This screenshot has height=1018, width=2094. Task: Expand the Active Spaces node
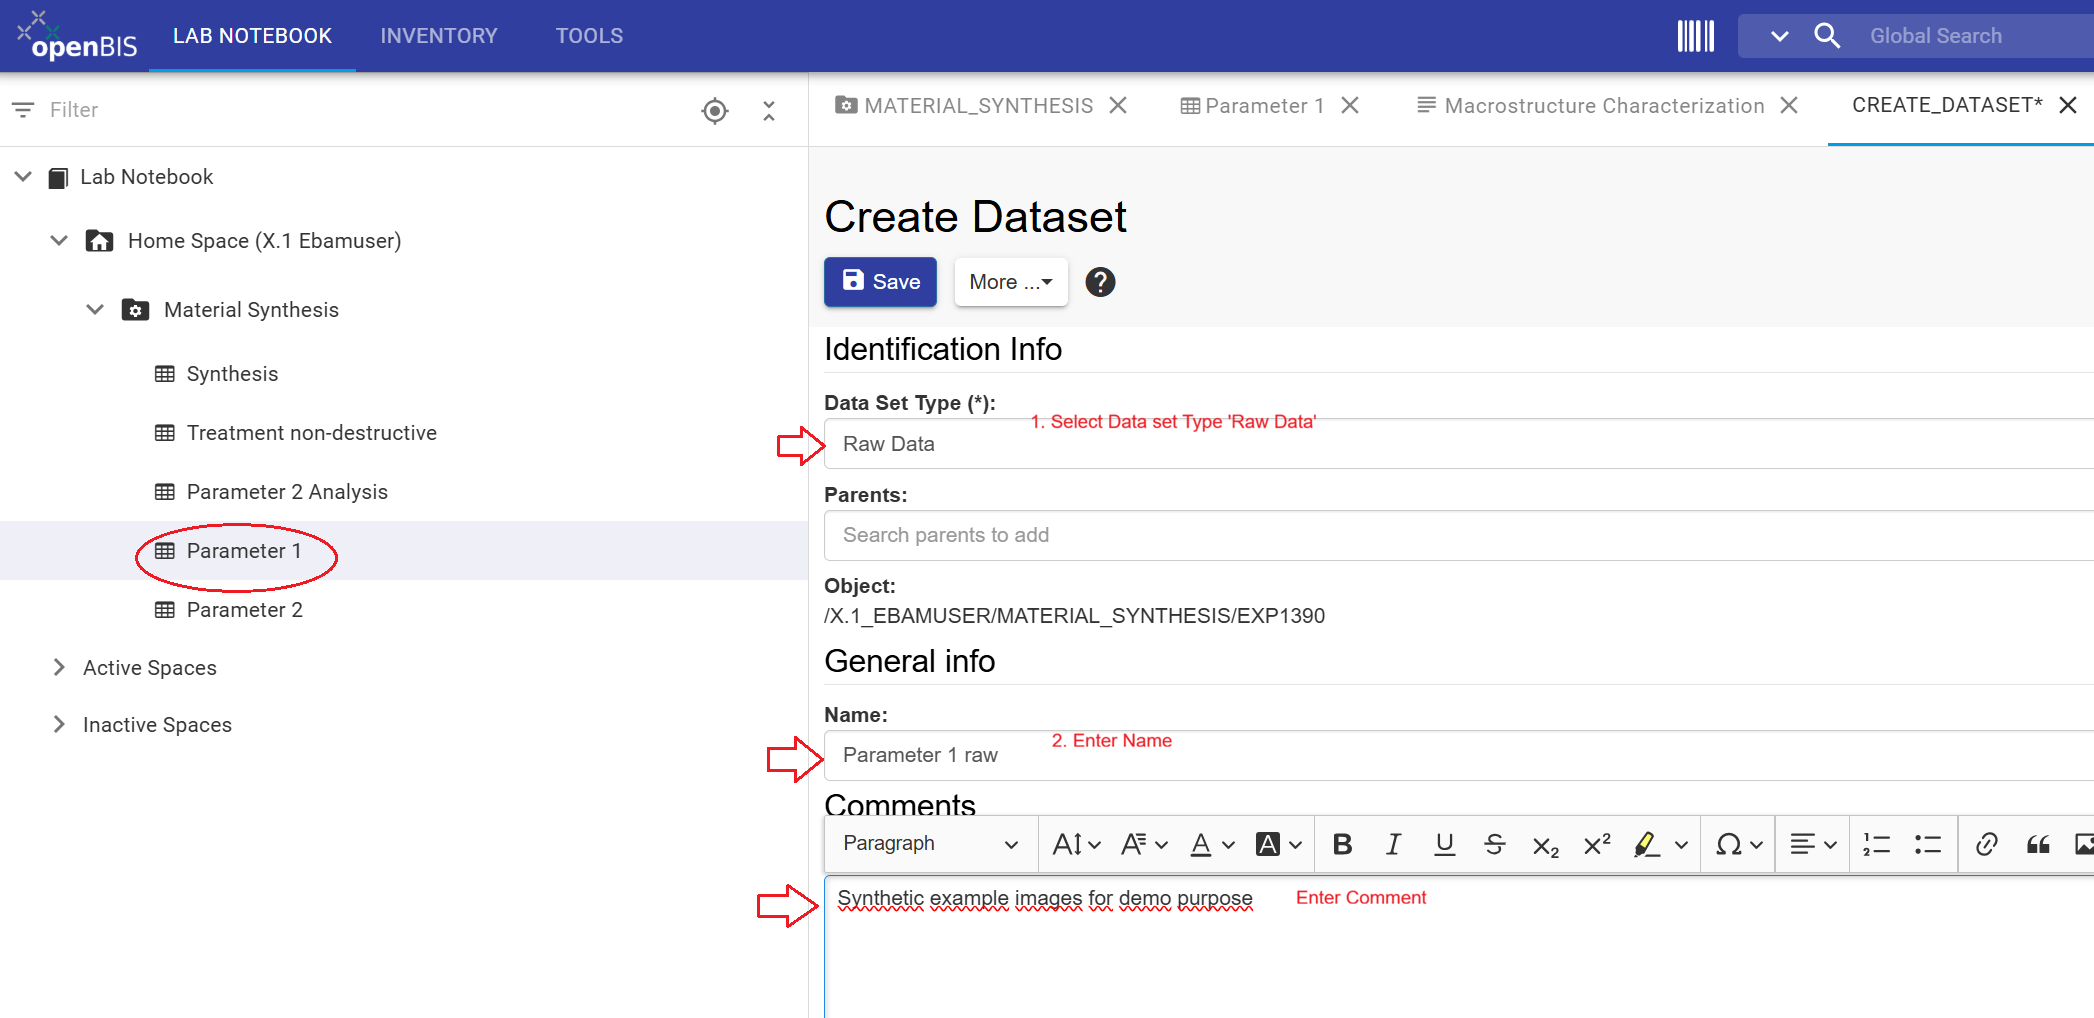(59, 668)
